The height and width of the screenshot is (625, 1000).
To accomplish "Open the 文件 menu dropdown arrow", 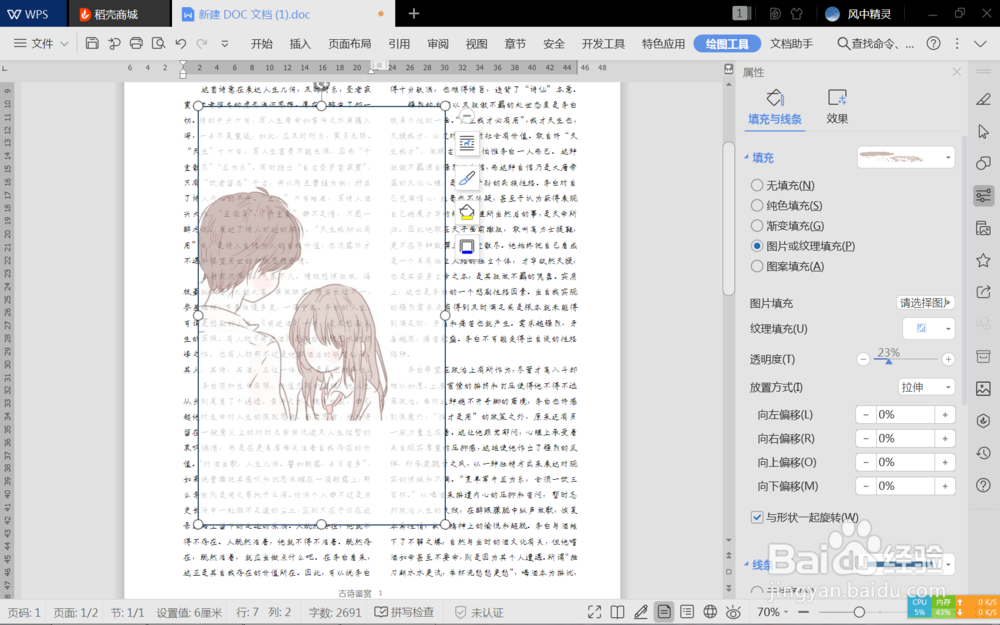I will click(64, 44).
